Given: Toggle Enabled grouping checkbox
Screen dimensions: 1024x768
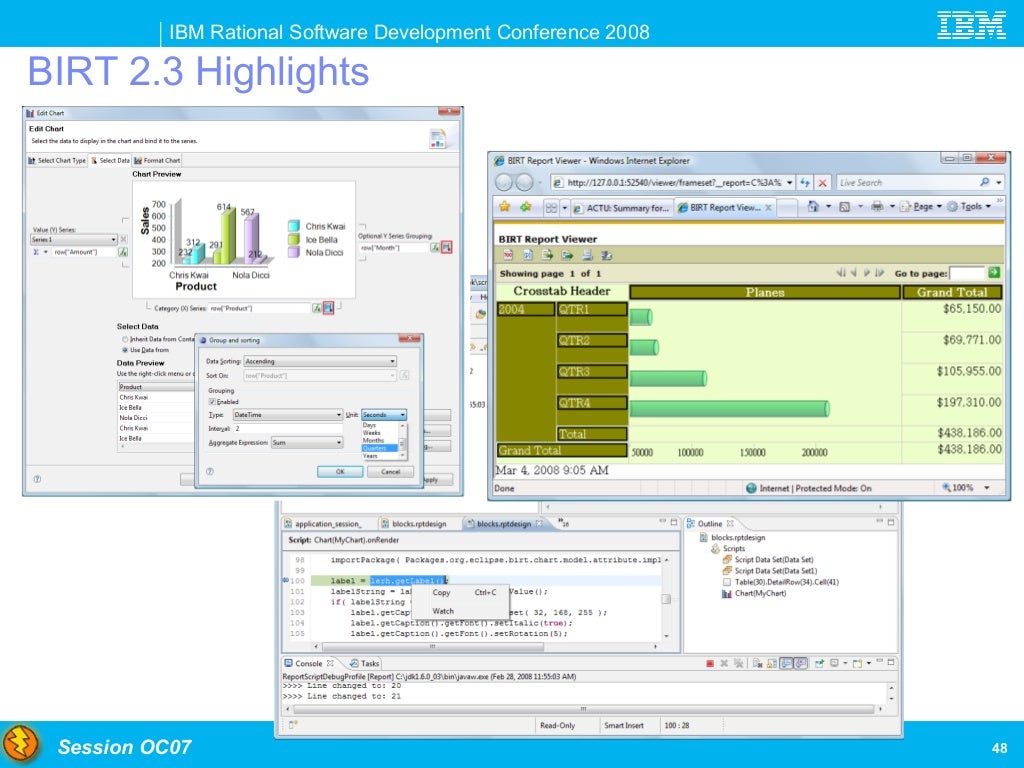Looking at the screenshot, I should [x=212, y=402].
